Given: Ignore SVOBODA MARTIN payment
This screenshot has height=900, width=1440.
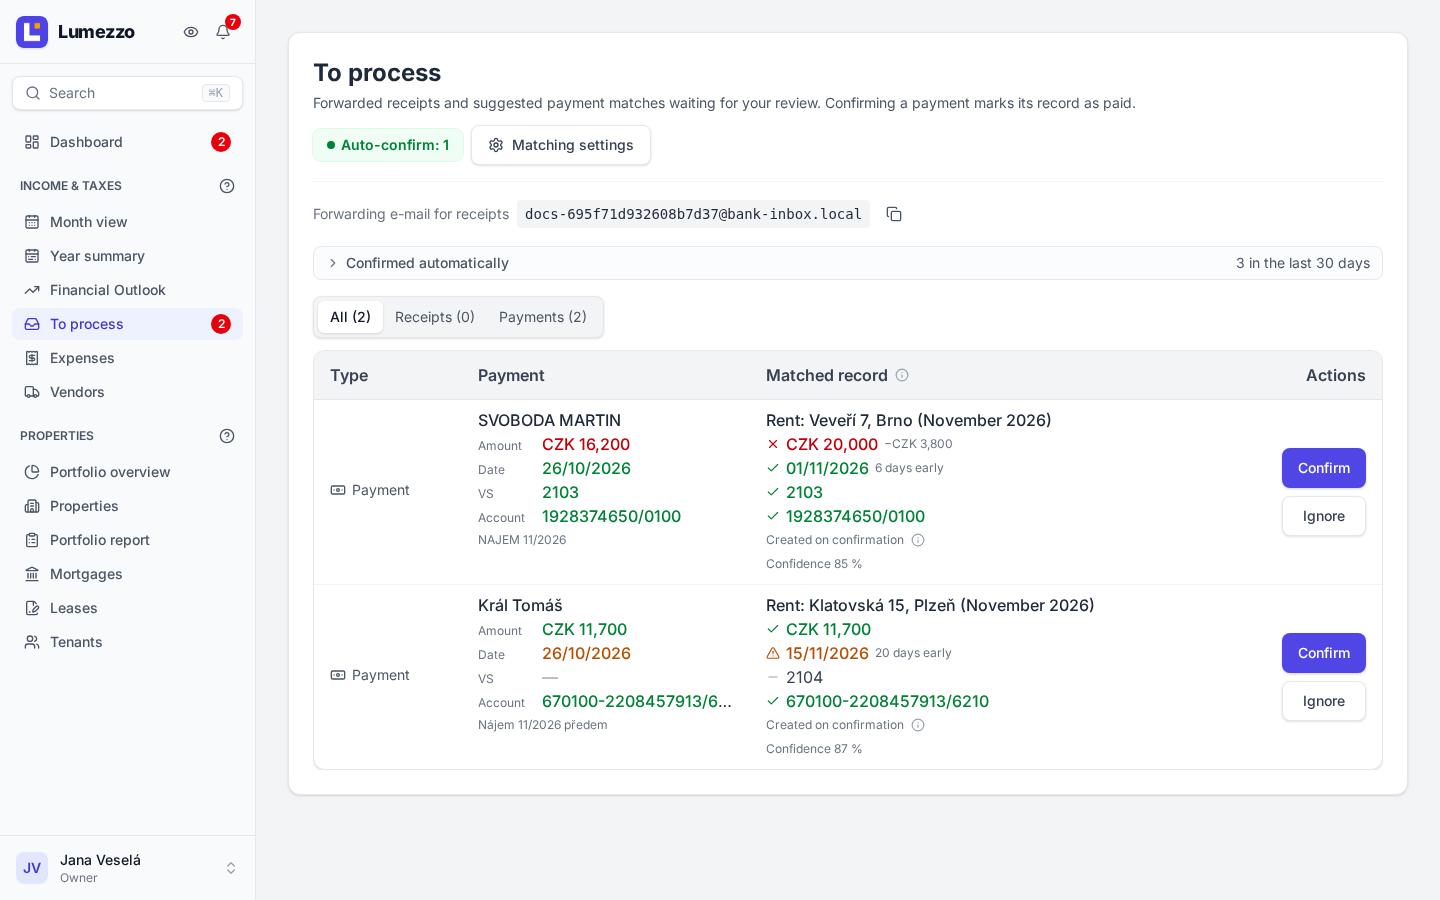Looking at the screenshot, I should 1324,516.
